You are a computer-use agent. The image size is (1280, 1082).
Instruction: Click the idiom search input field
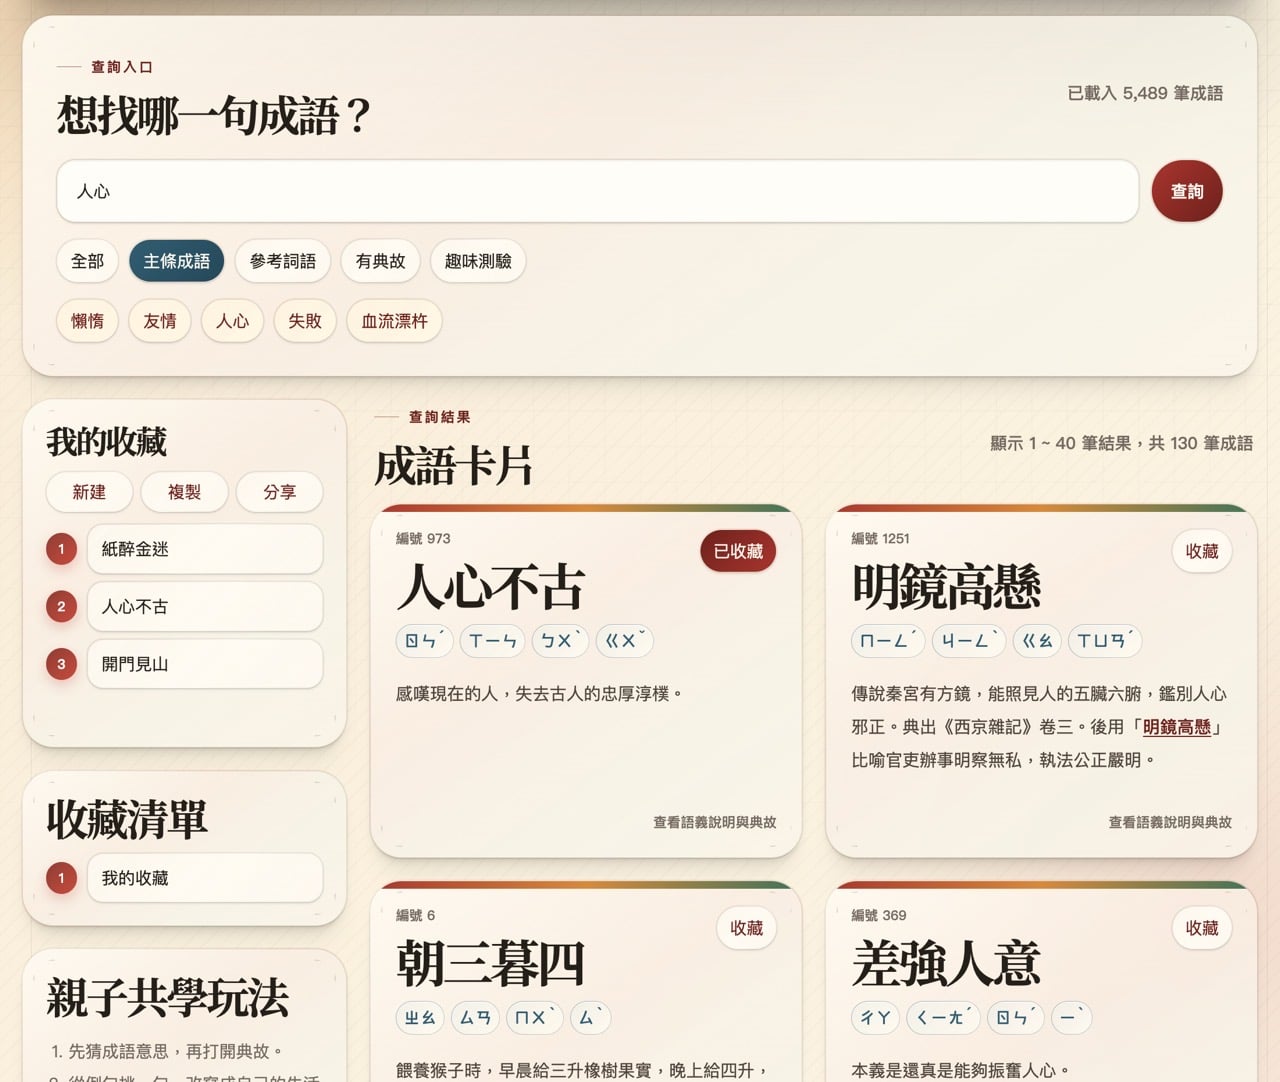tap(597, 191)
